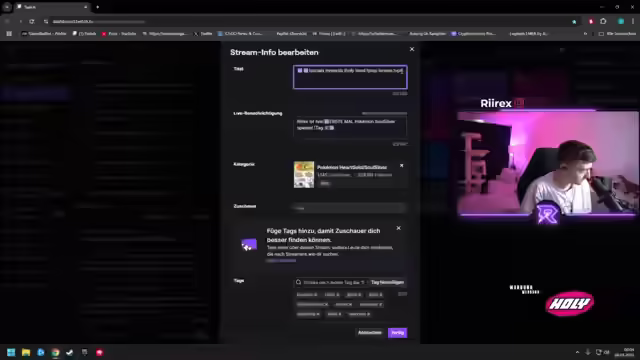Click the Fertig button

398,333
